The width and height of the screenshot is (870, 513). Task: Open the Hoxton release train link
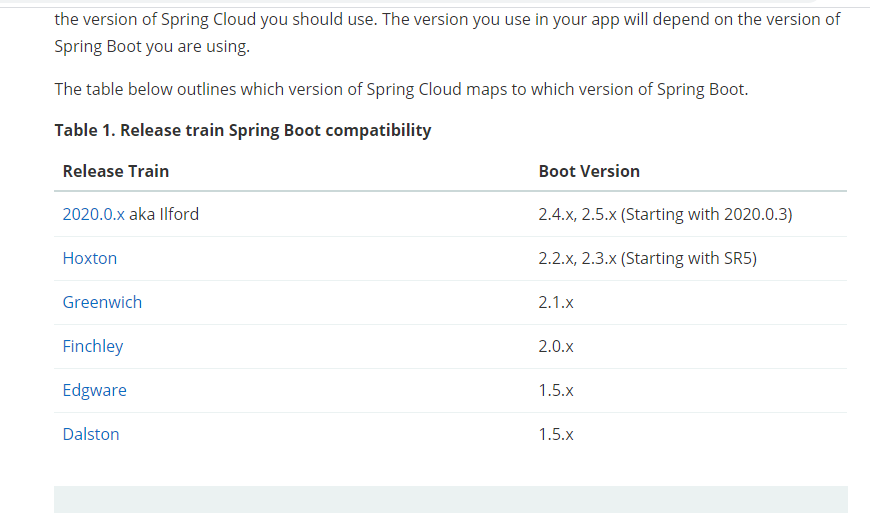90,258
